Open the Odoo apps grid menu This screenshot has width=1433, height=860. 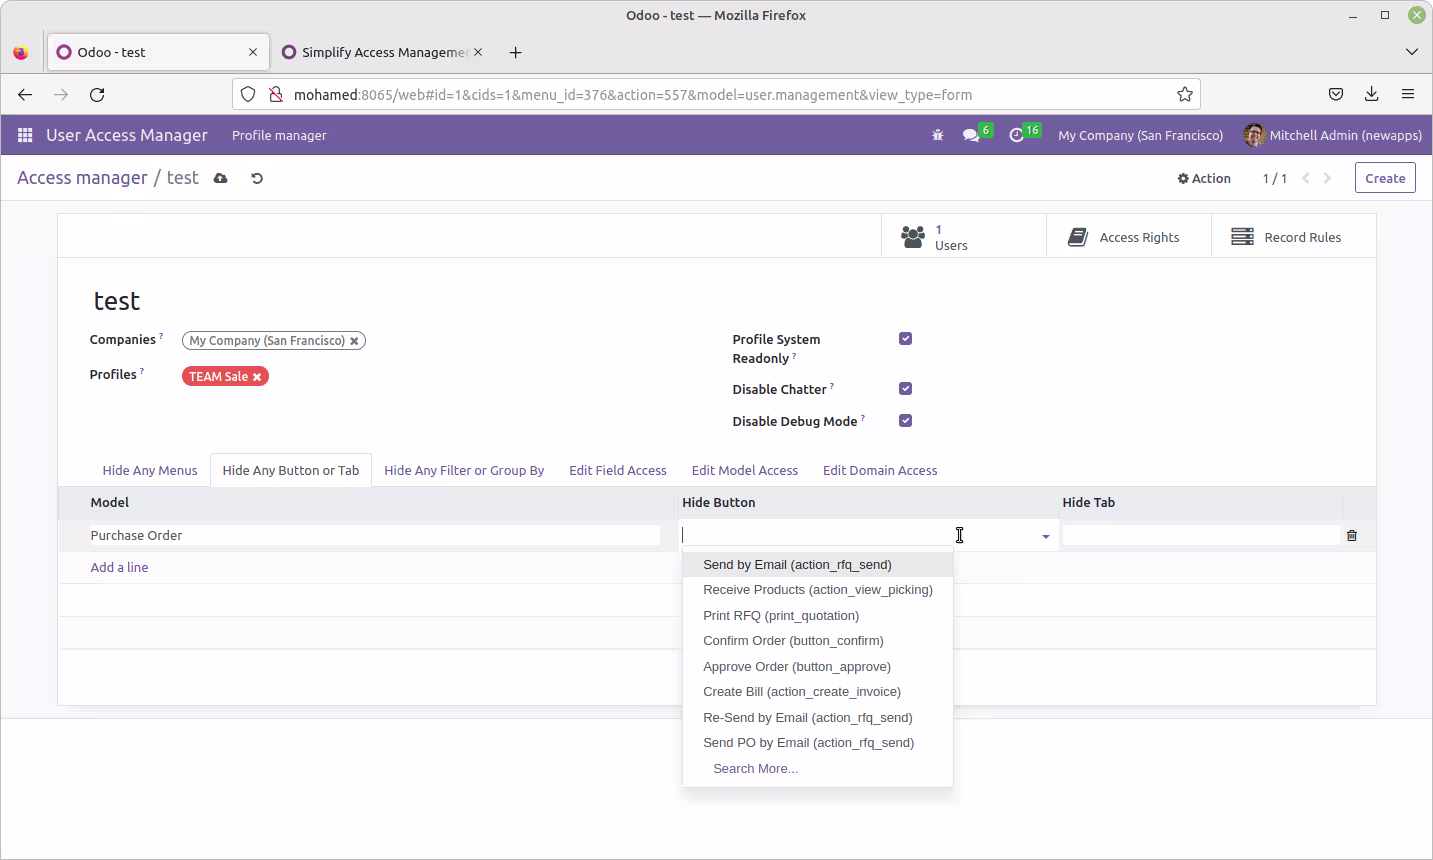(x=25, y=135)
